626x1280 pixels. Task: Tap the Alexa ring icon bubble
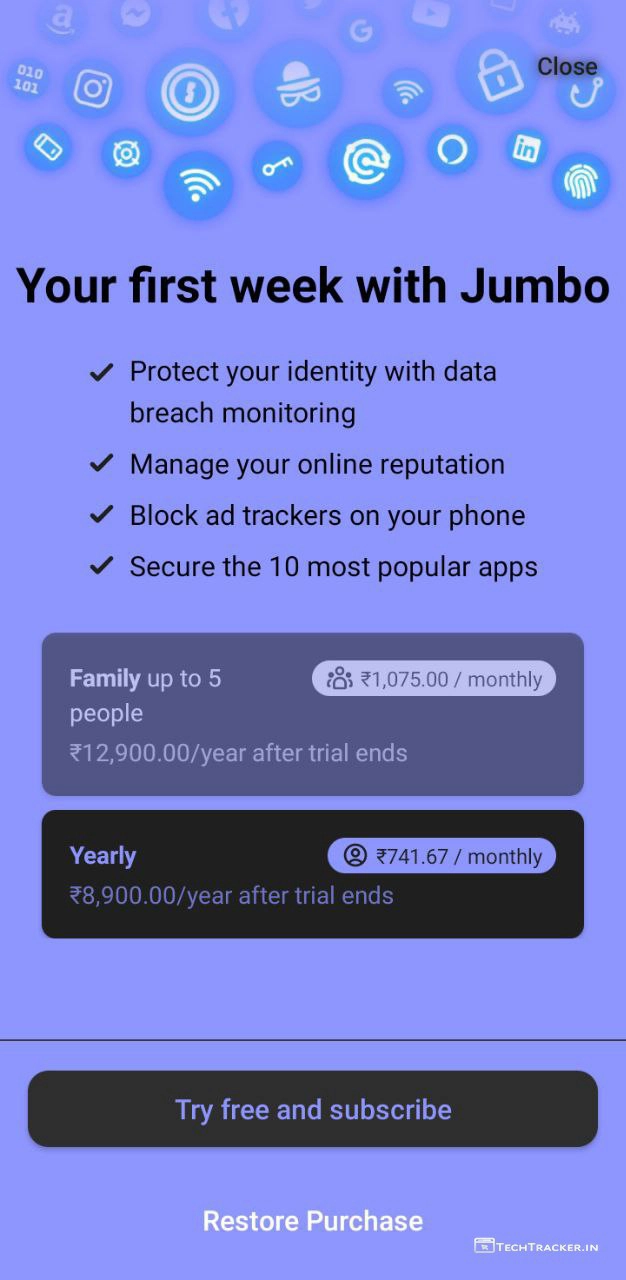tap(452, 150)
